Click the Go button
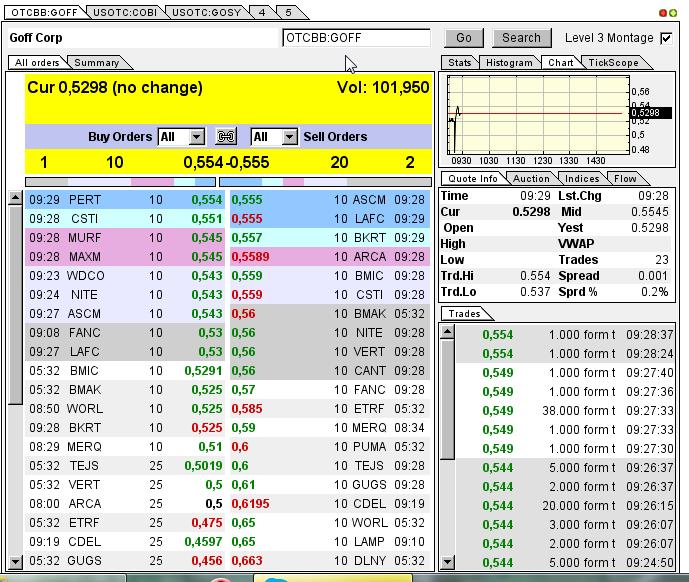Viewport: 689px width, 582px height. [464, 38]
